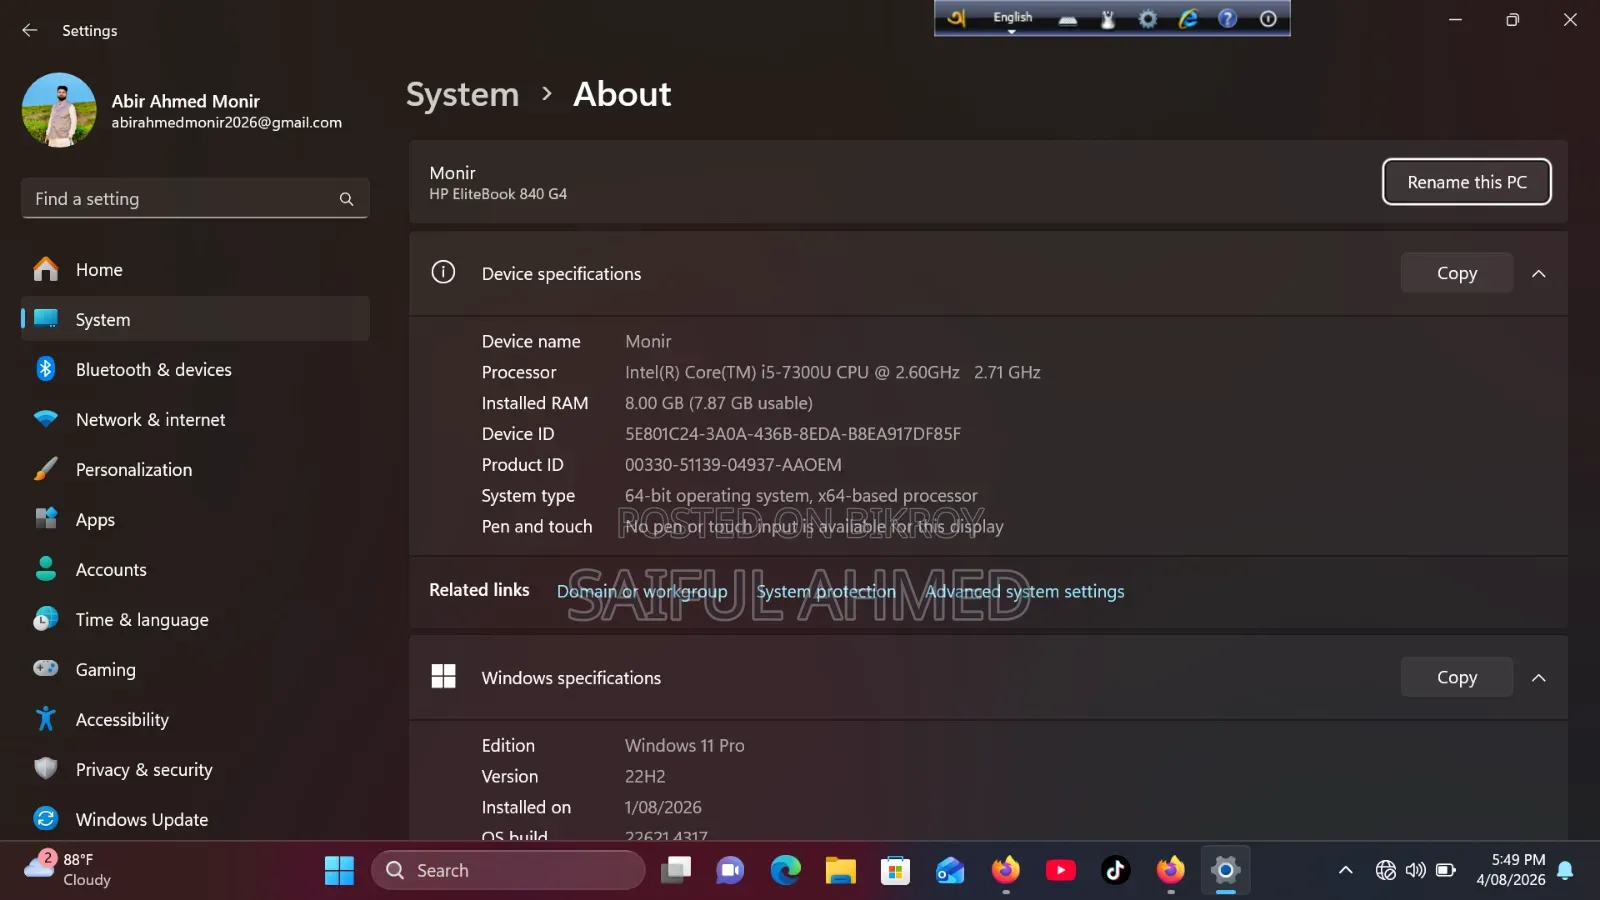Collapse the Windows specifications section
The width and height of the screenshot is (1600, 900).
(x=1539, y=678)
